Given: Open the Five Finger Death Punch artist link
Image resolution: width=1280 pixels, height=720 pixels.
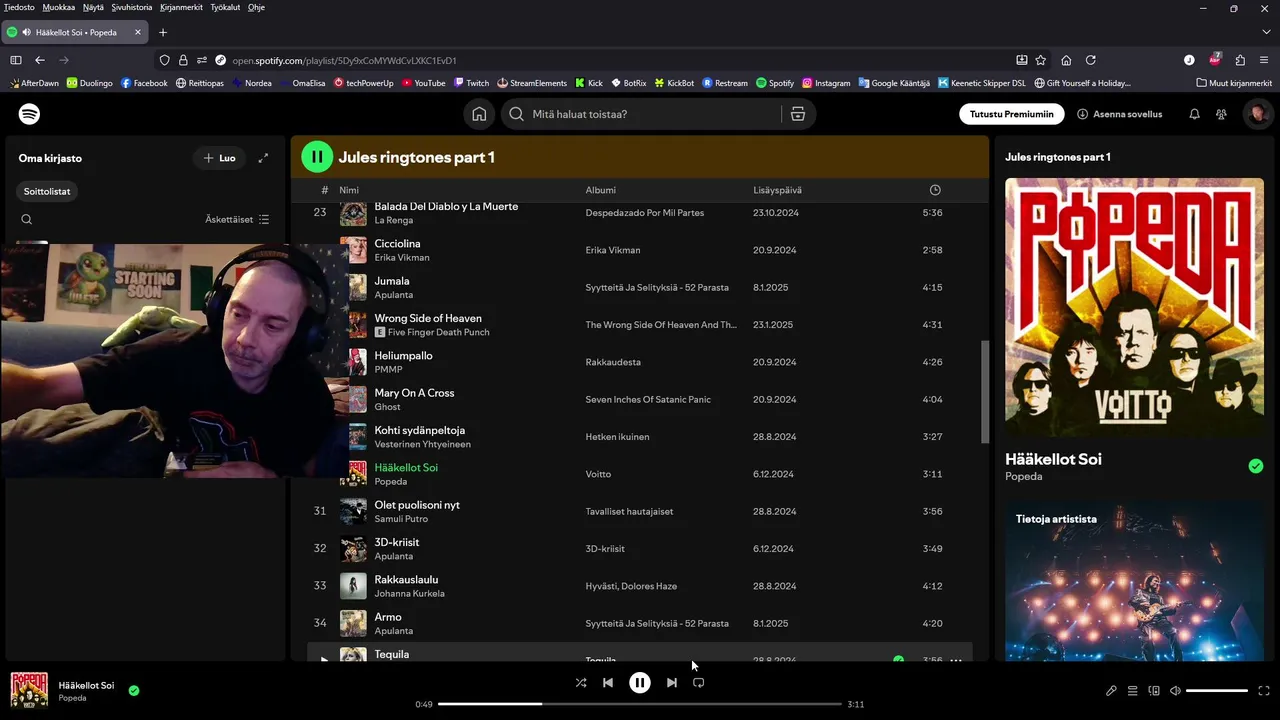Looking at the screenshot, I should [438, 332].
